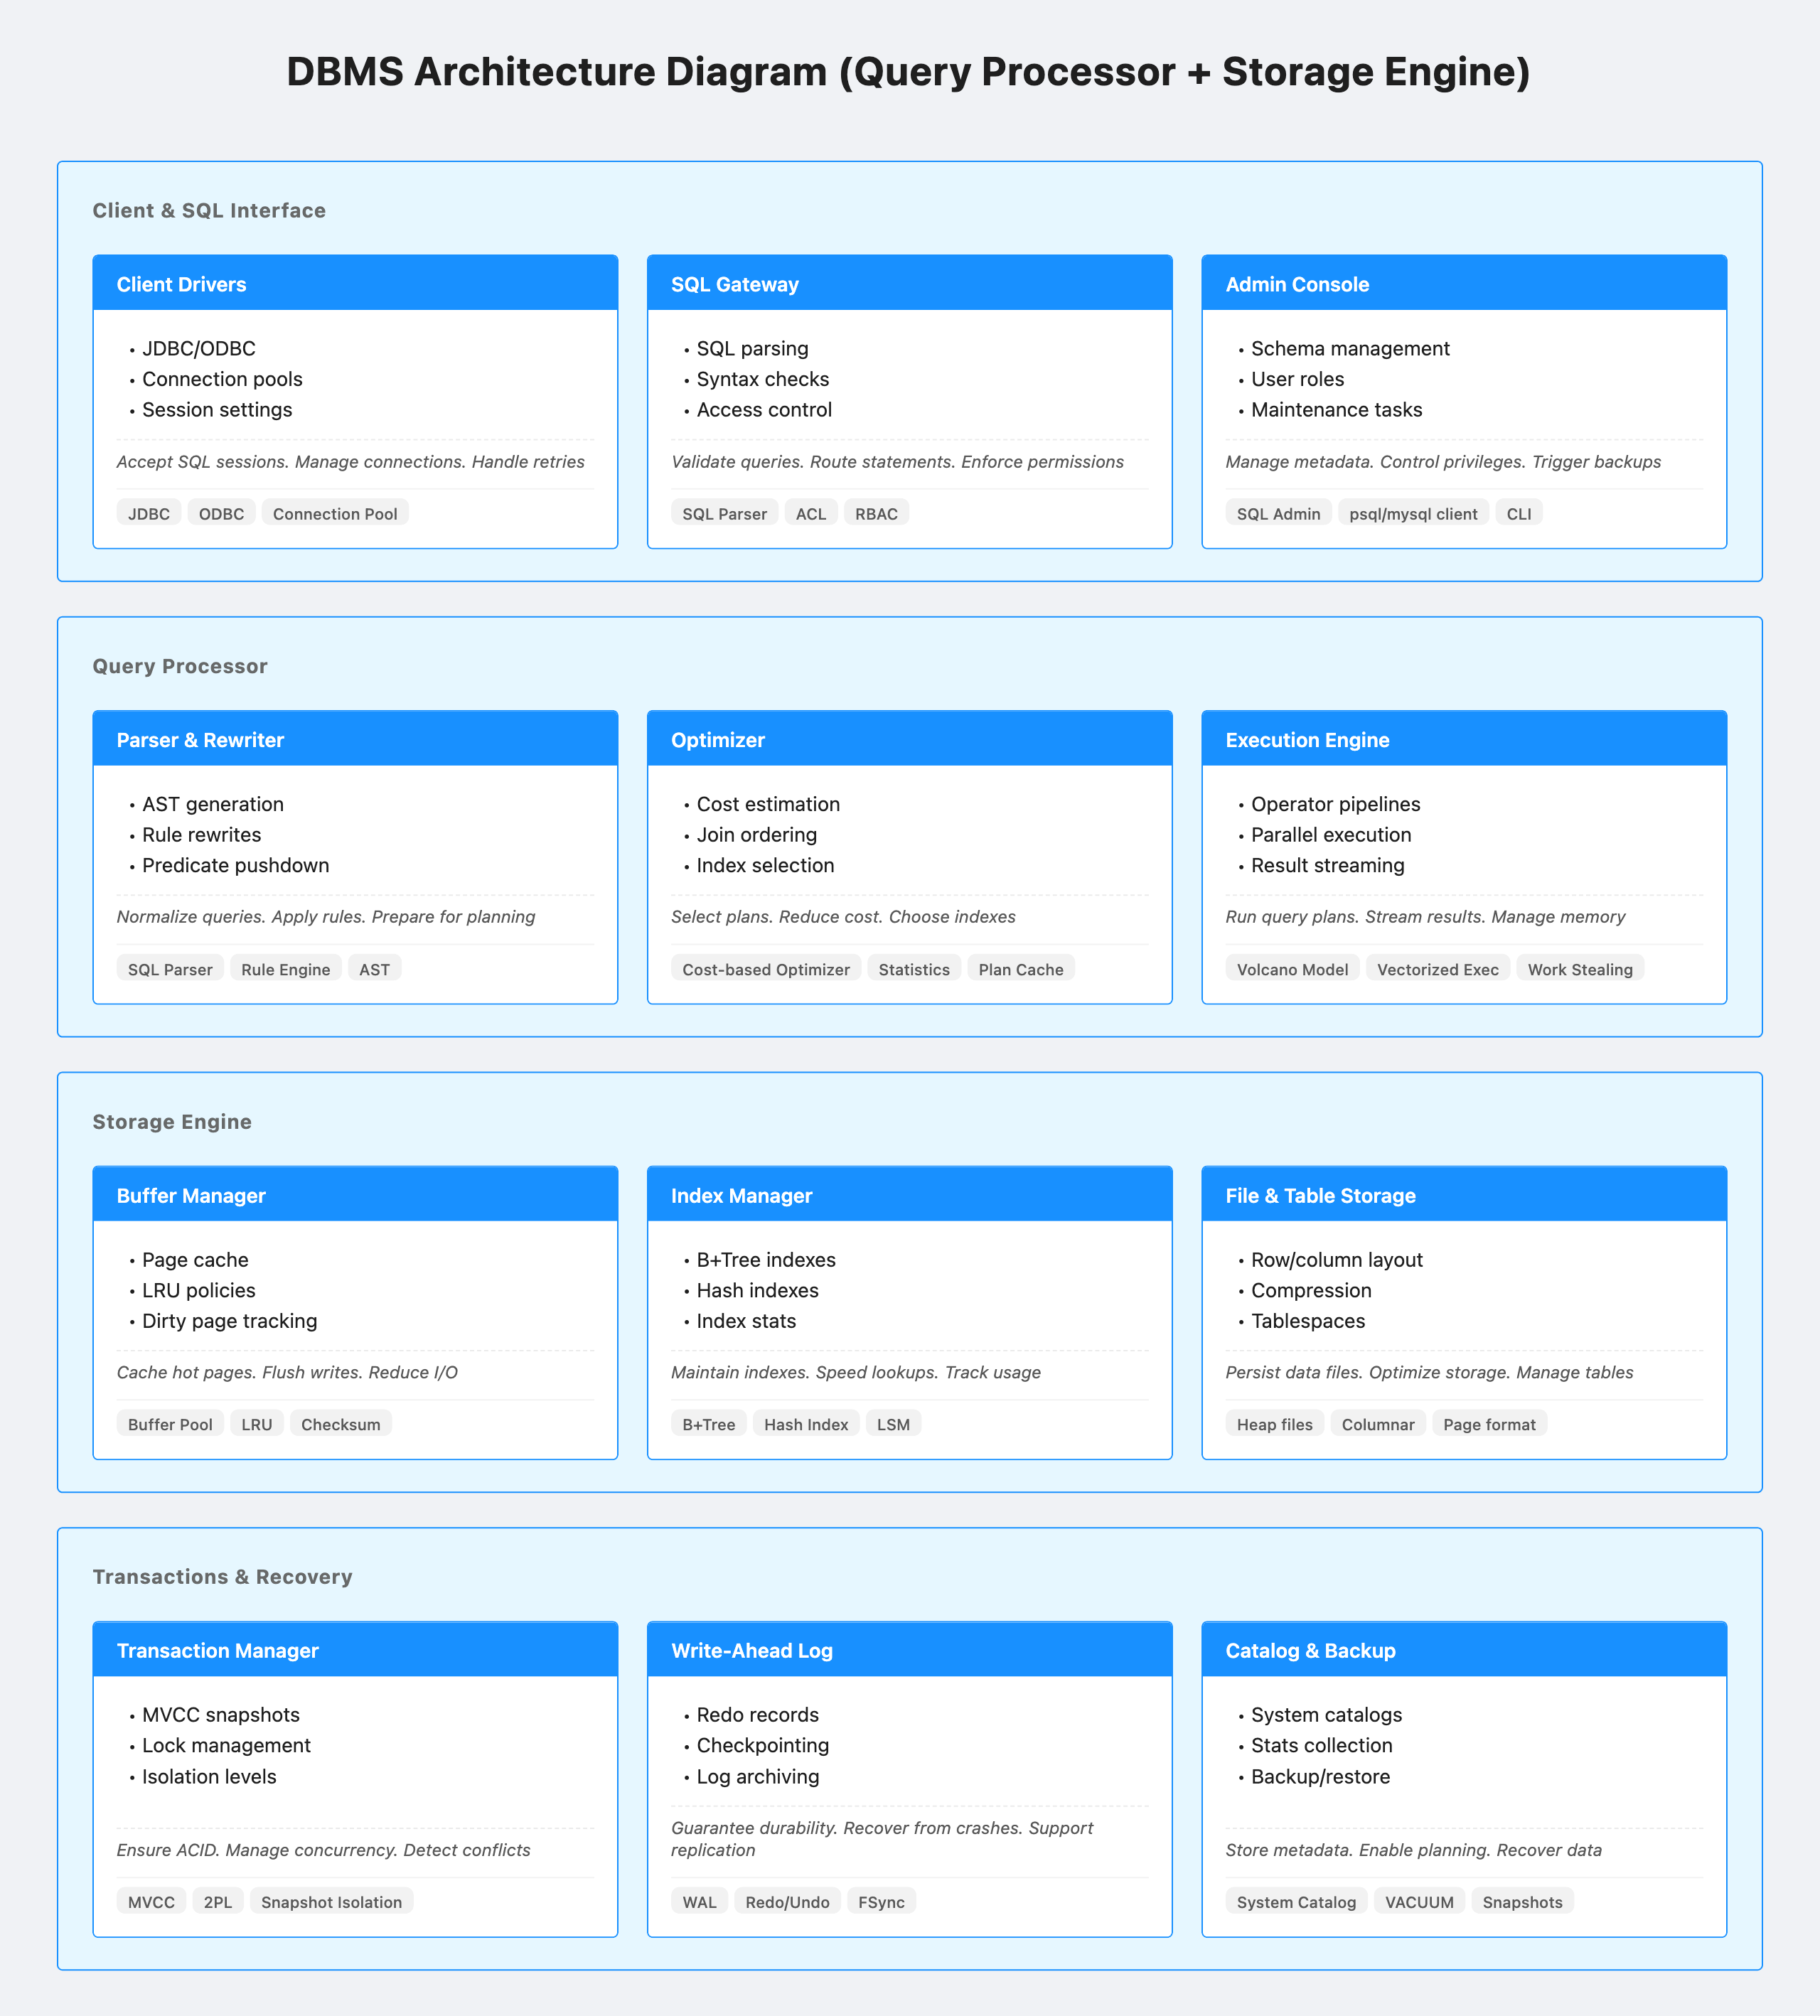Click the Snapshot Isolation tag

(x=331, y=1902)
